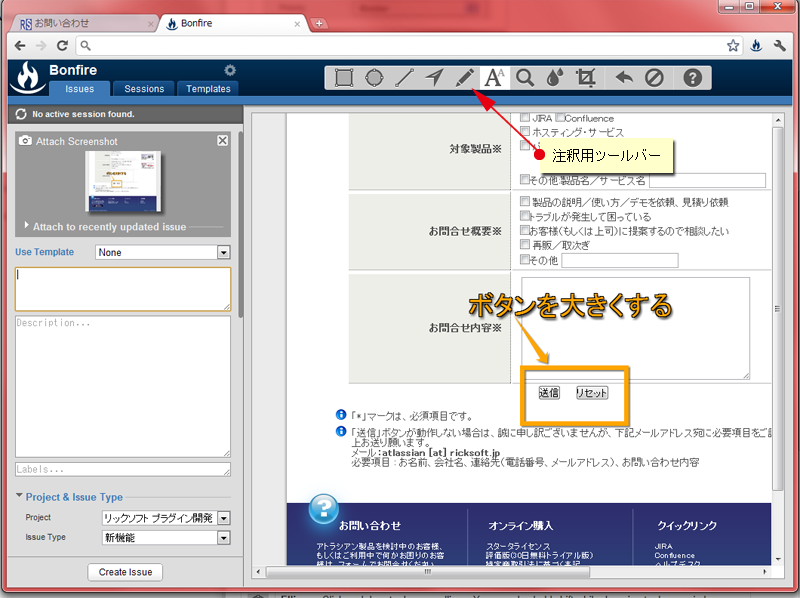Open a new browser tab

coord(319,23)
